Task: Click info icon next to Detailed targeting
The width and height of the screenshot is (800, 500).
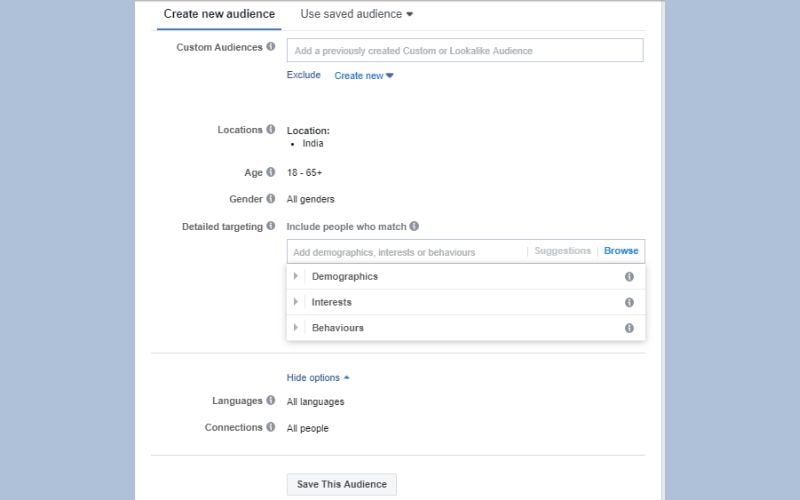Action: point(271,227)
